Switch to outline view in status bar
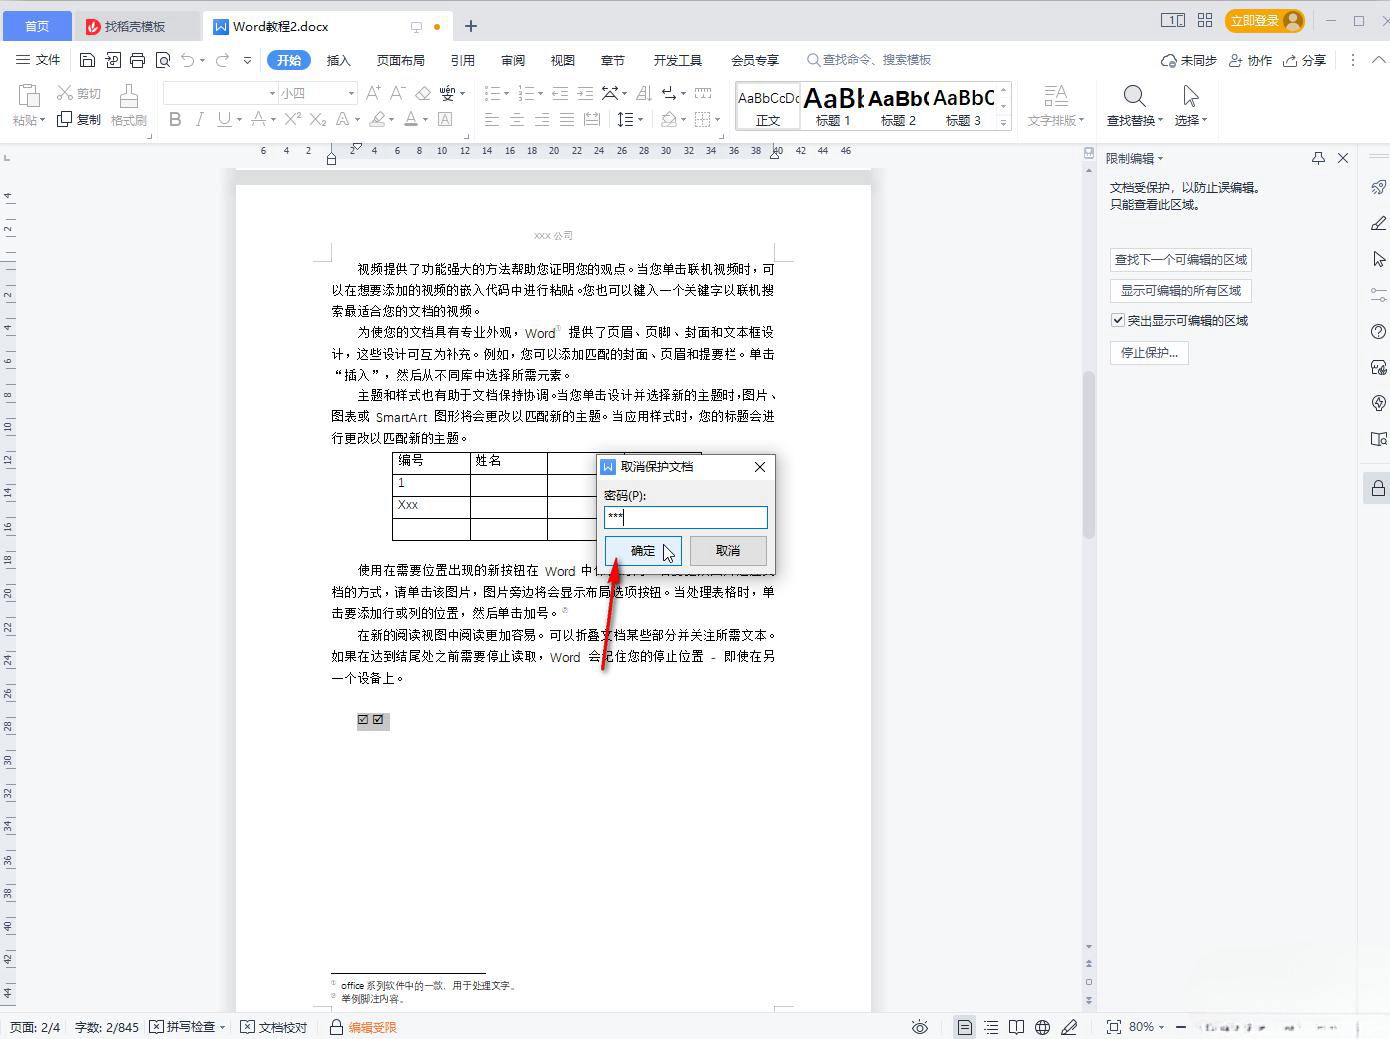This screenshot has width=1390, height=1039. coord(991,1027)
